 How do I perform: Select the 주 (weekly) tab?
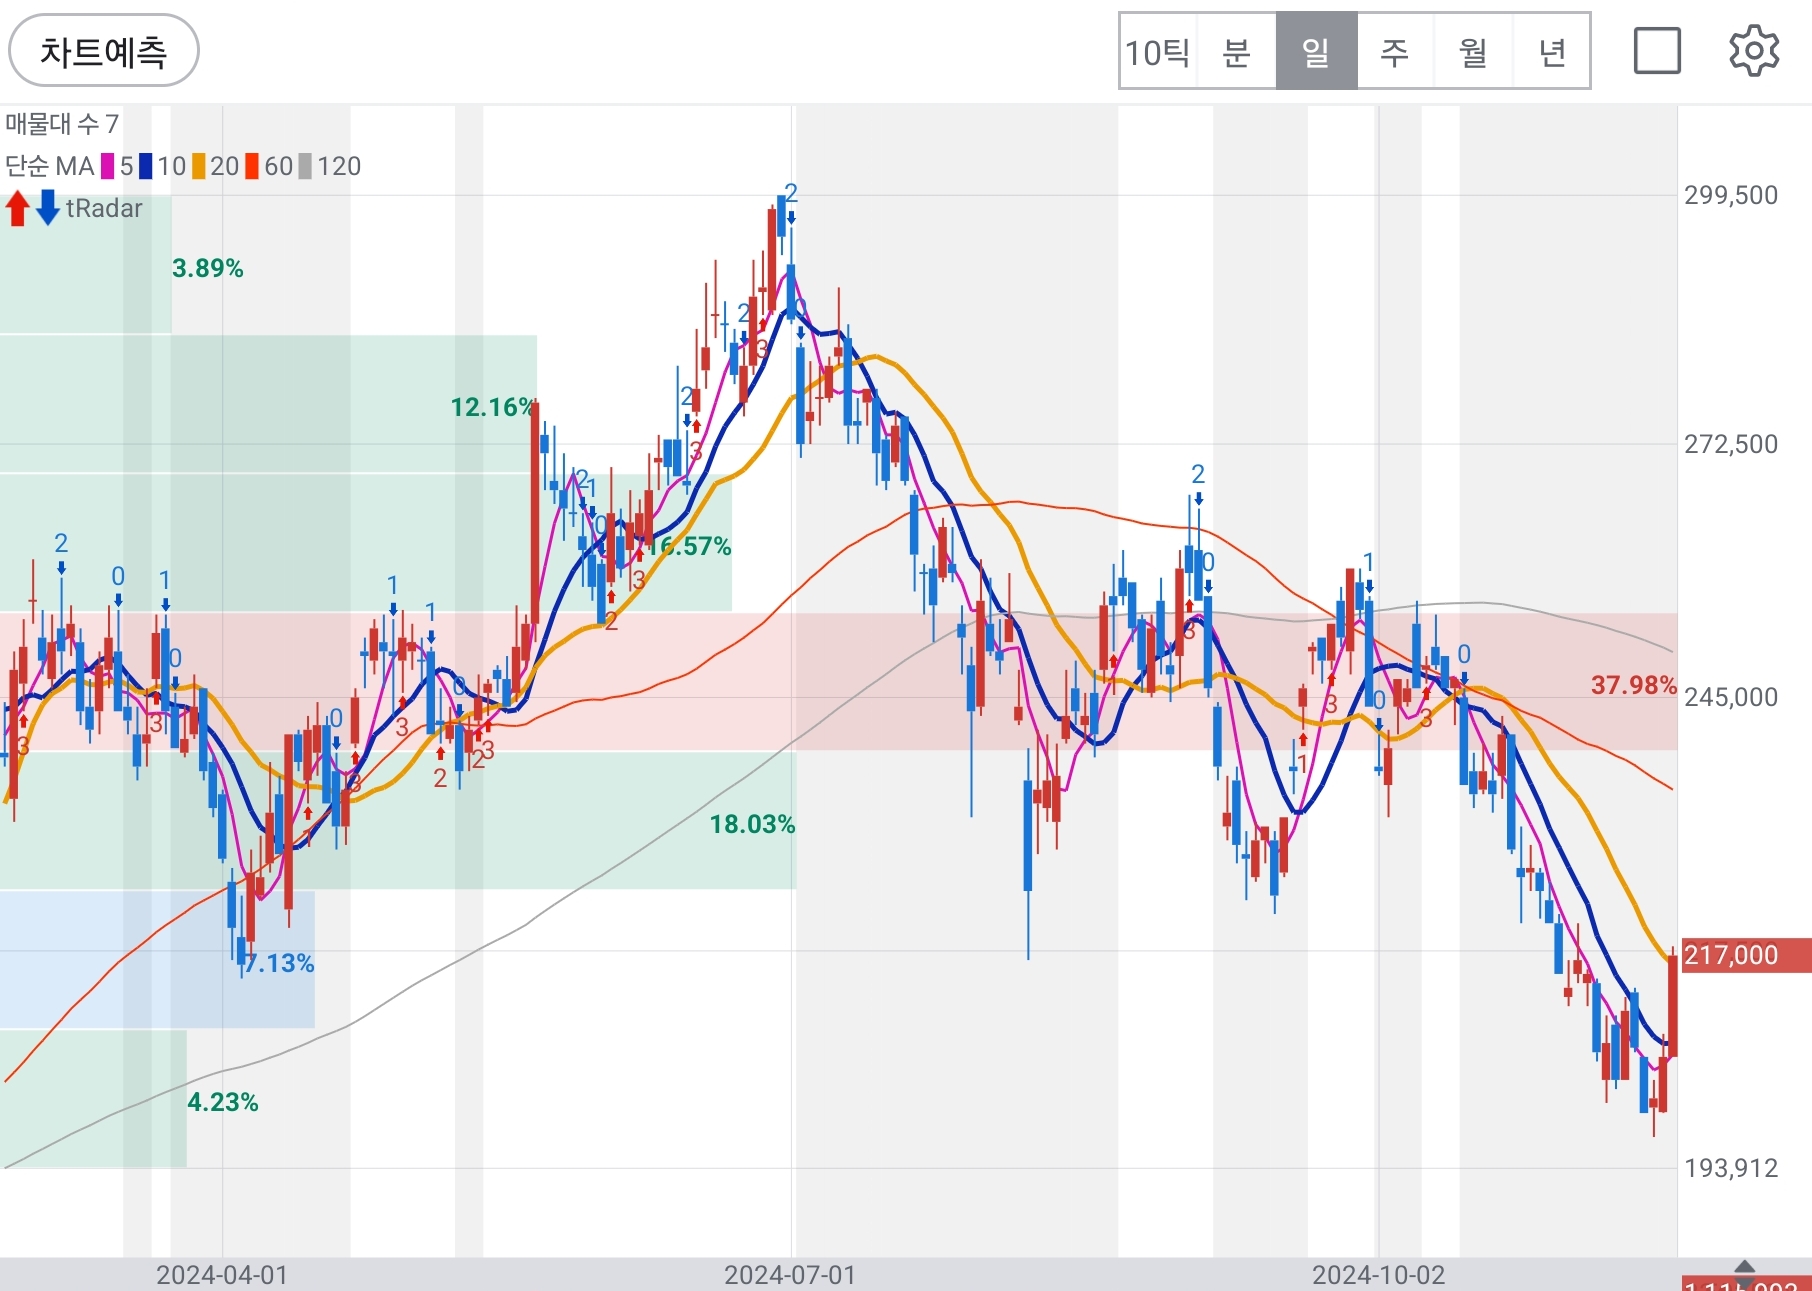(x=1395, y=52)
